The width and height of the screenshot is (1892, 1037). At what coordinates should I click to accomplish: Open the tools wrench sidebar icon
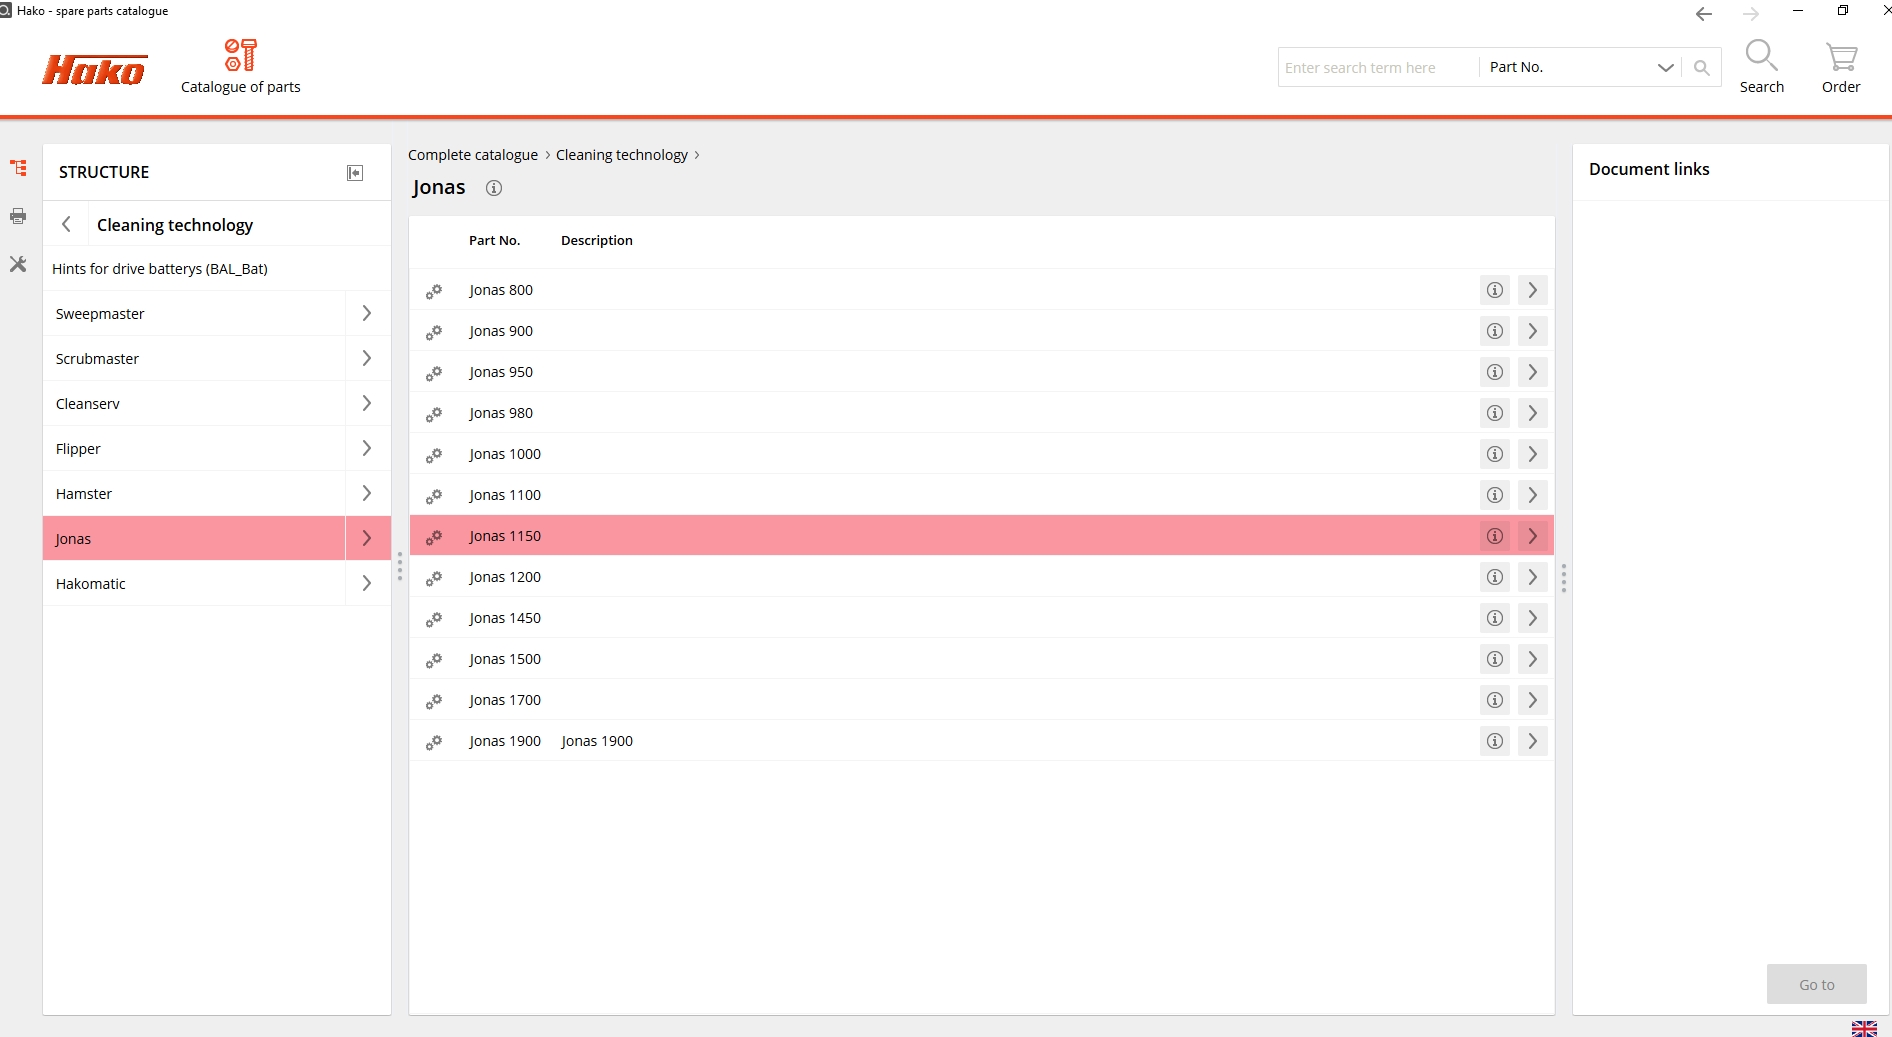point(18,264)
